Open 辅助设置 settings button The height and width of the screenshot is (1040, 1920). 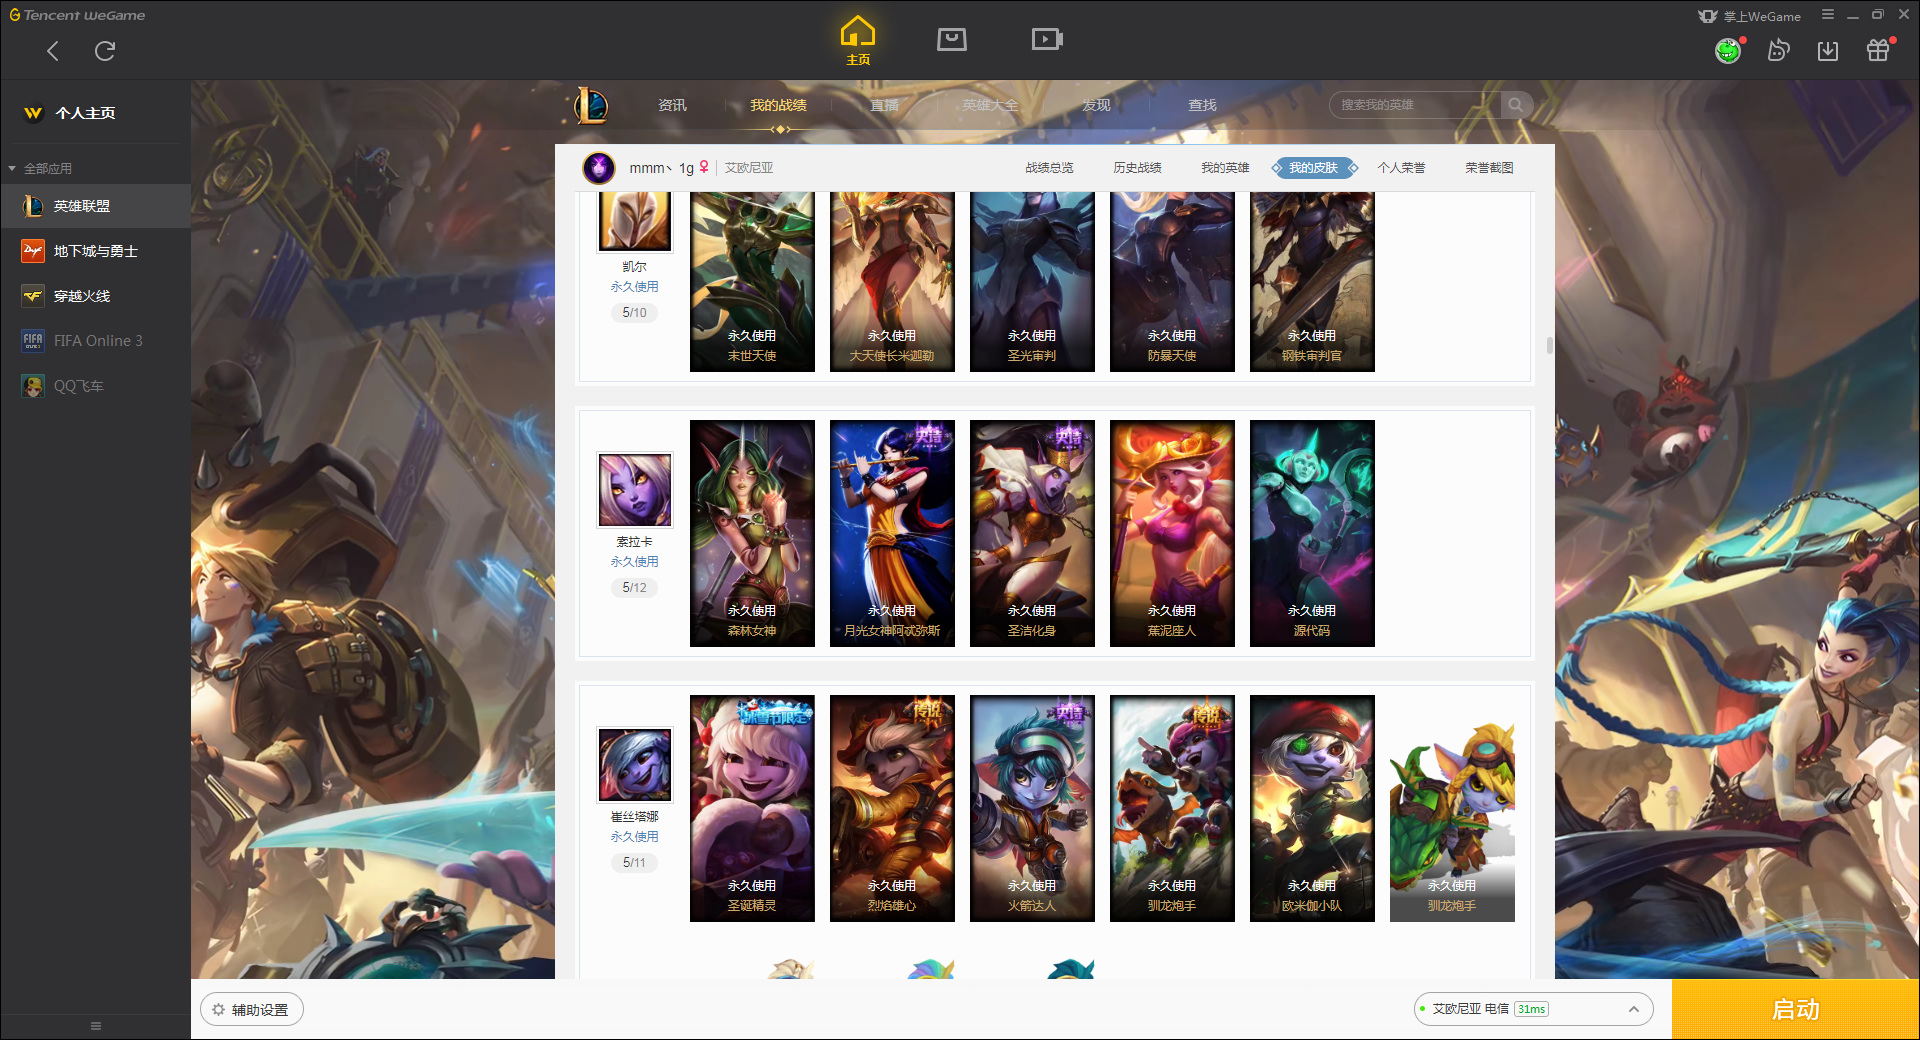pyautogui.click(x=252, y=1010)
